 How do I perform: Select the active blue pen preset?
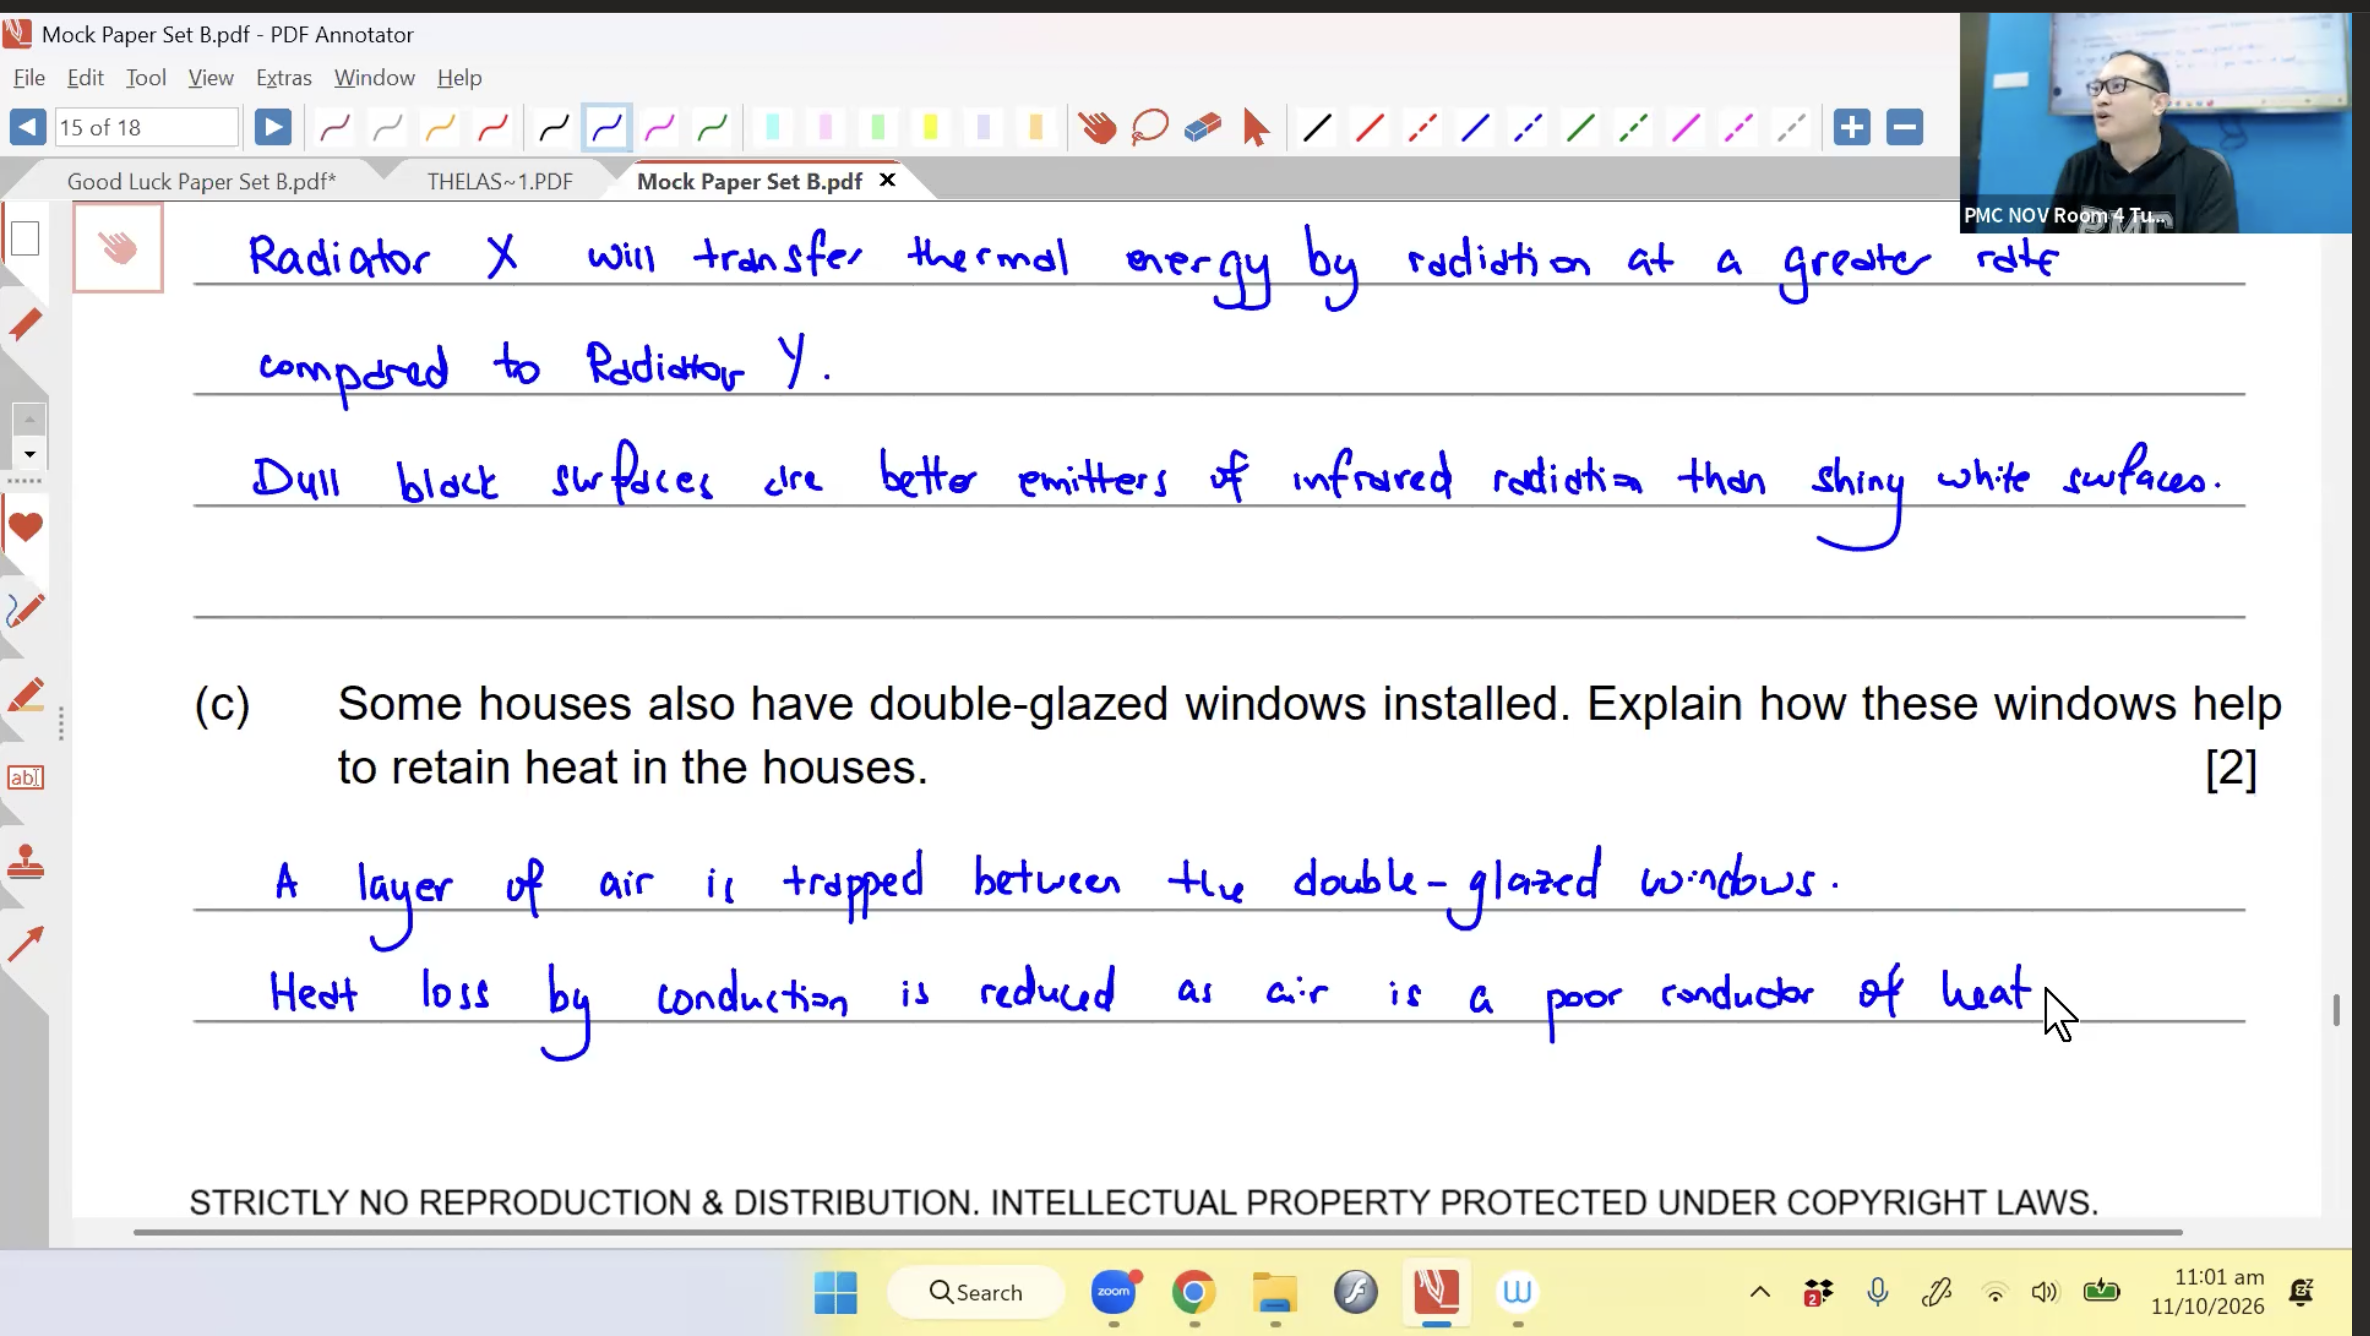[x=606, y=127]
